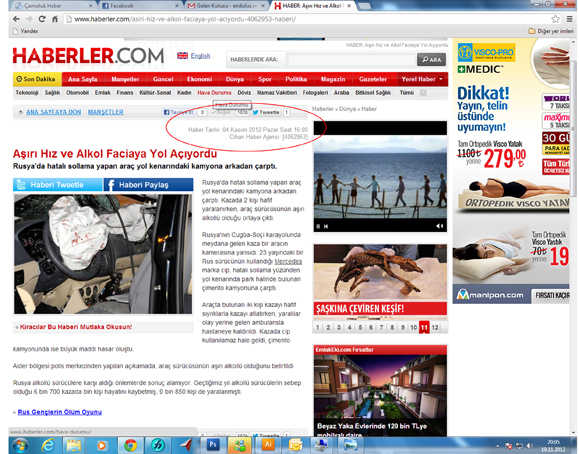Open the Chrome menu icon
This screenshot has height=454, width=579.
point(570,19)
